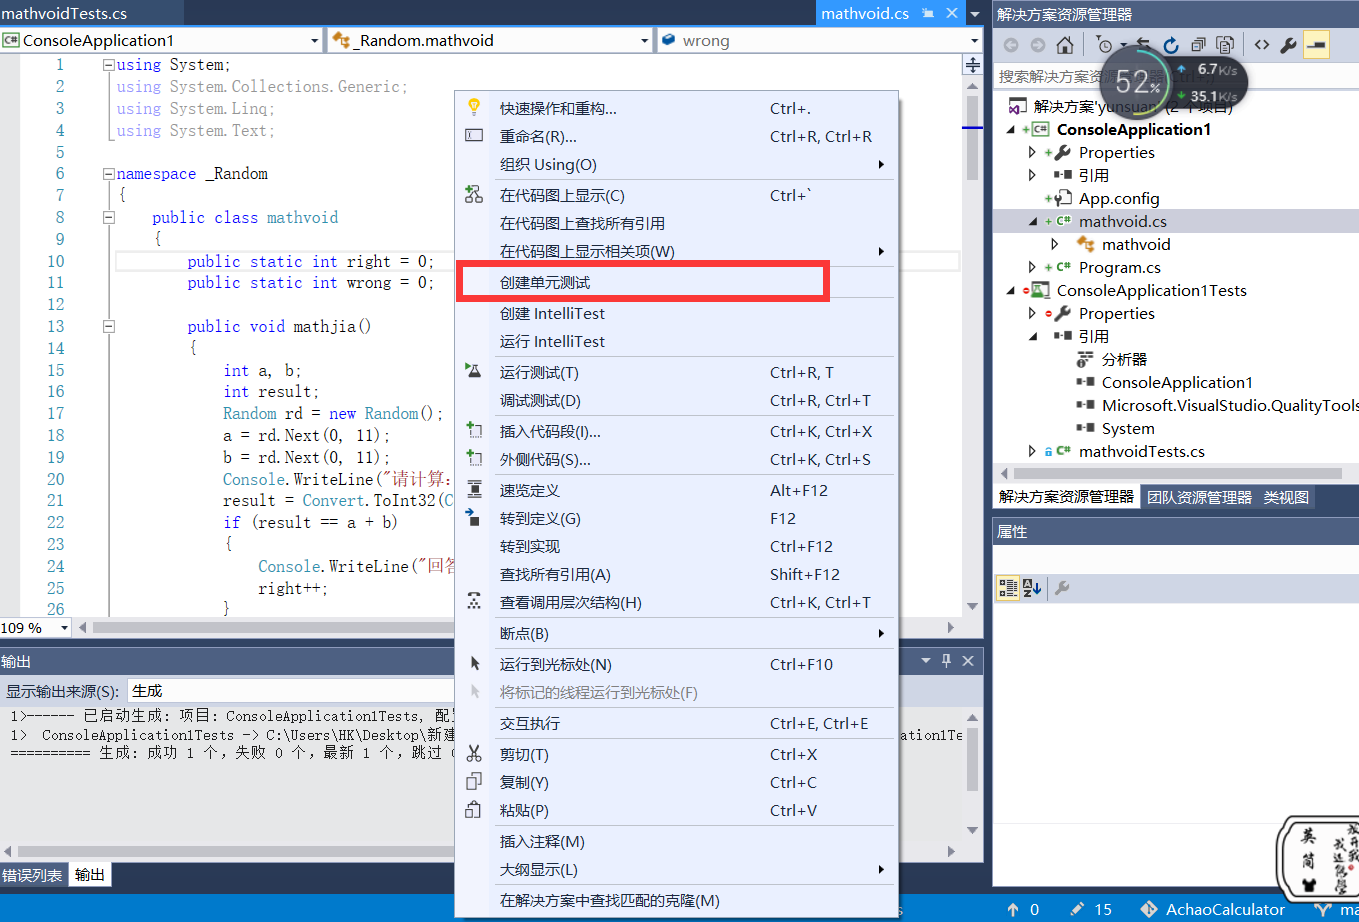Click the cursor arrow icon beside 运行到光标处(N)
Screen dimensions: 1359x922
tap(475, 664)
